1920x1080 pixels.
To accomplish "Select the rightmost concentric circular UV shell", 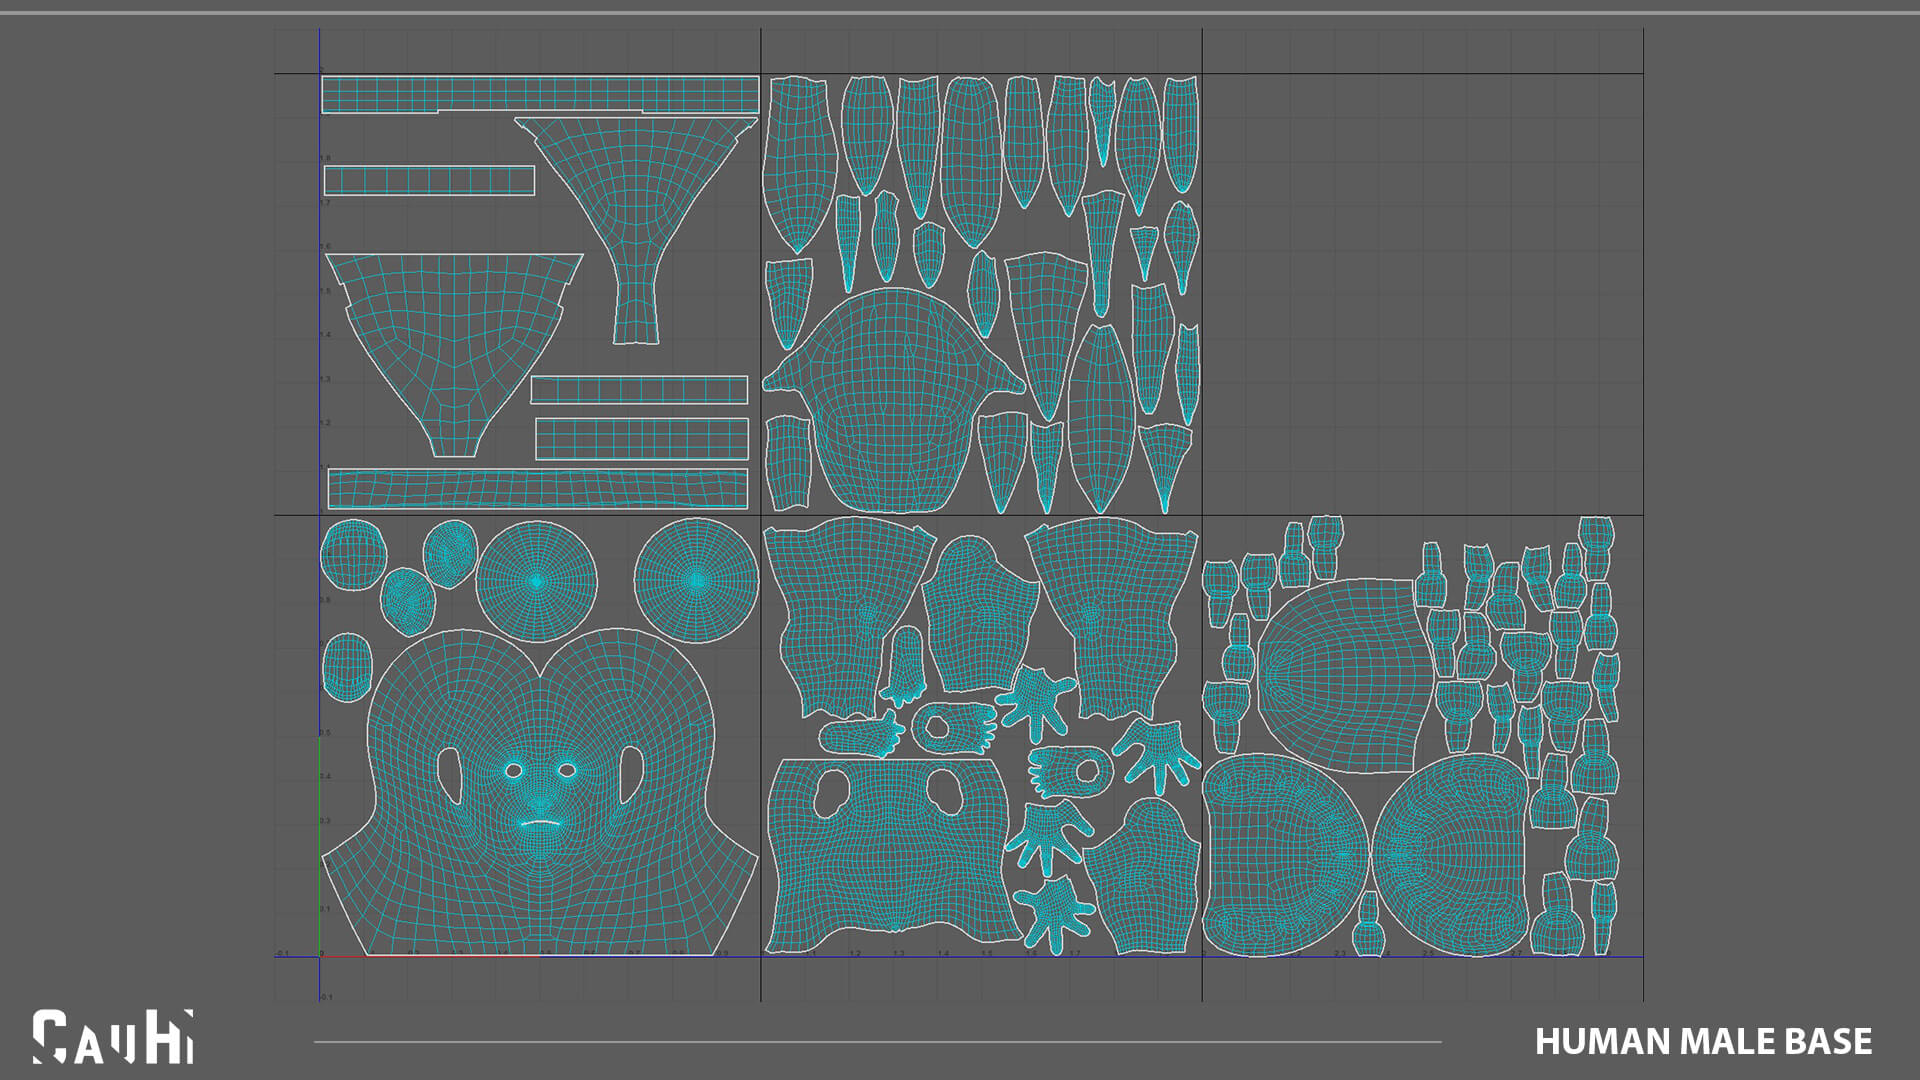I will (x=697, y=580).
